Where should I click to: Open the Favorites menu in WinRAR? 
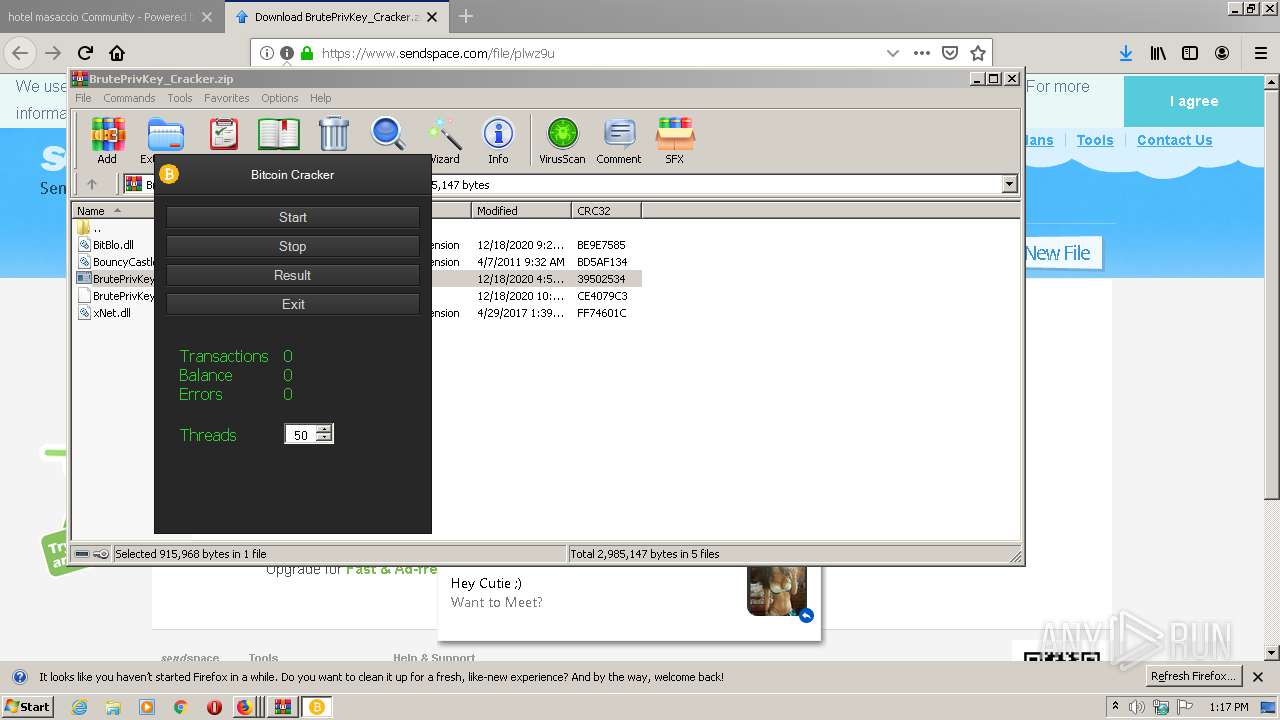tap(227, 98)
